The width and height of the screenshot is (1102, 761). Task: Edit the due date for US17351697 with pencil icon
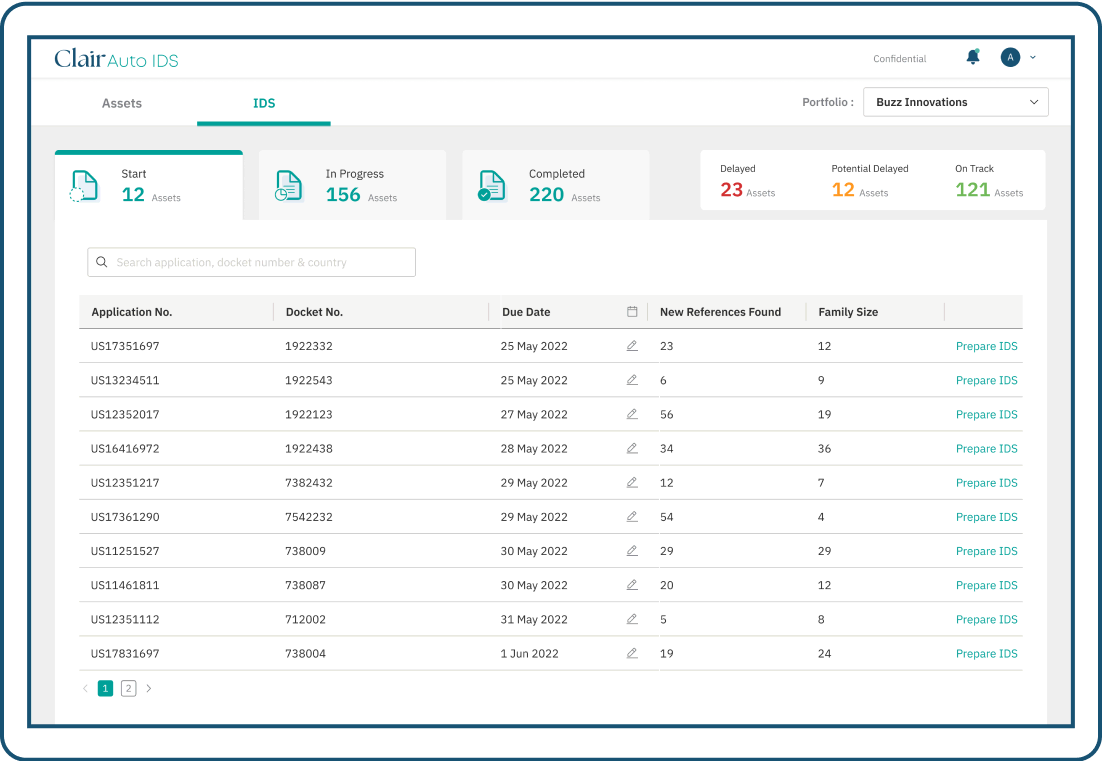click(x=631, y=345)
